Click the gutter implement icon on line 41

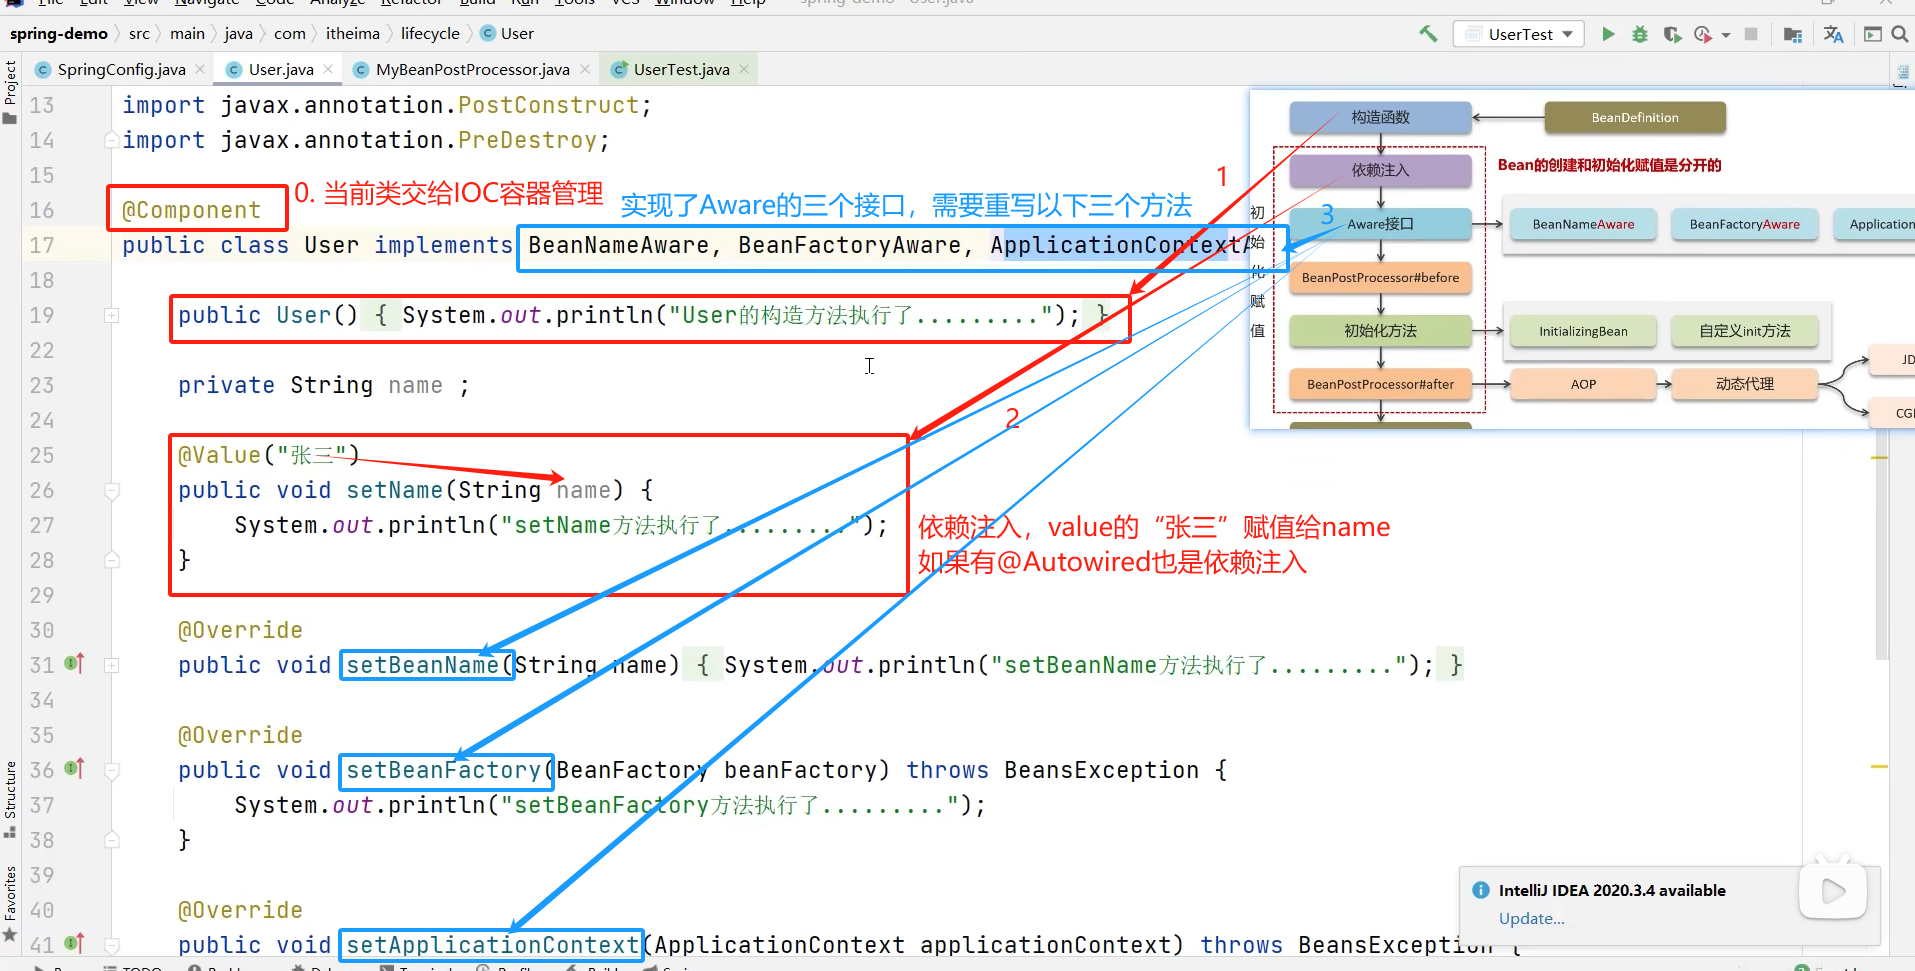[x=75, y=943]
